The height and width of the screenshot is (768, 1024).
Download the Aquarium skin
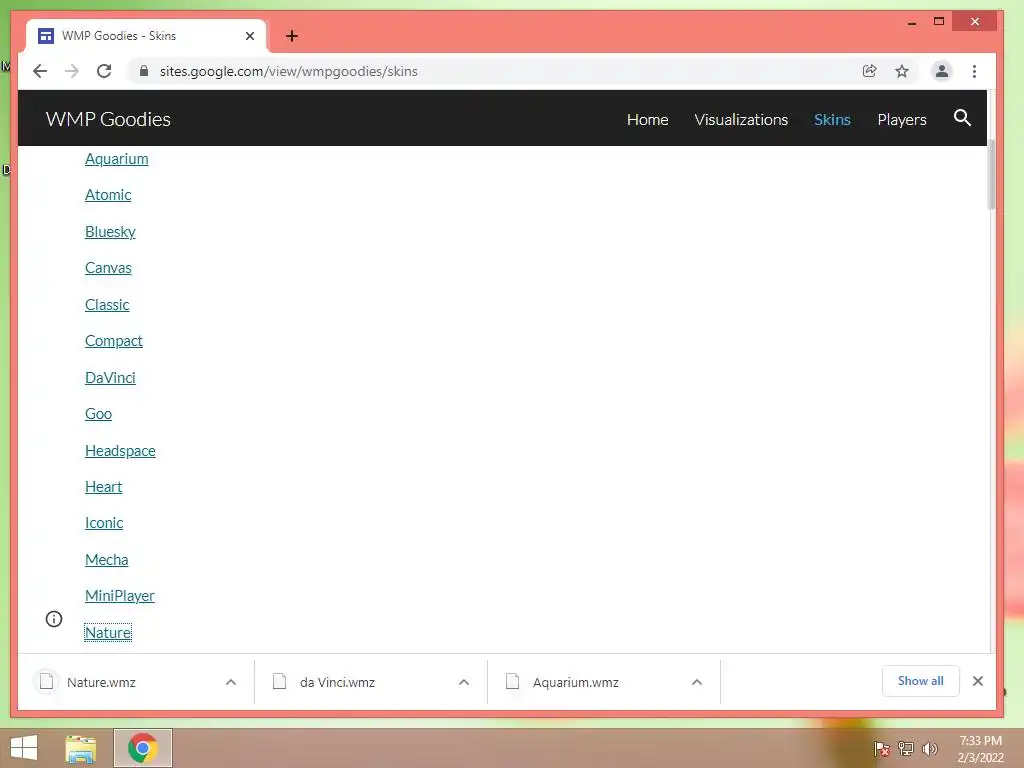(x=116, y=159)
